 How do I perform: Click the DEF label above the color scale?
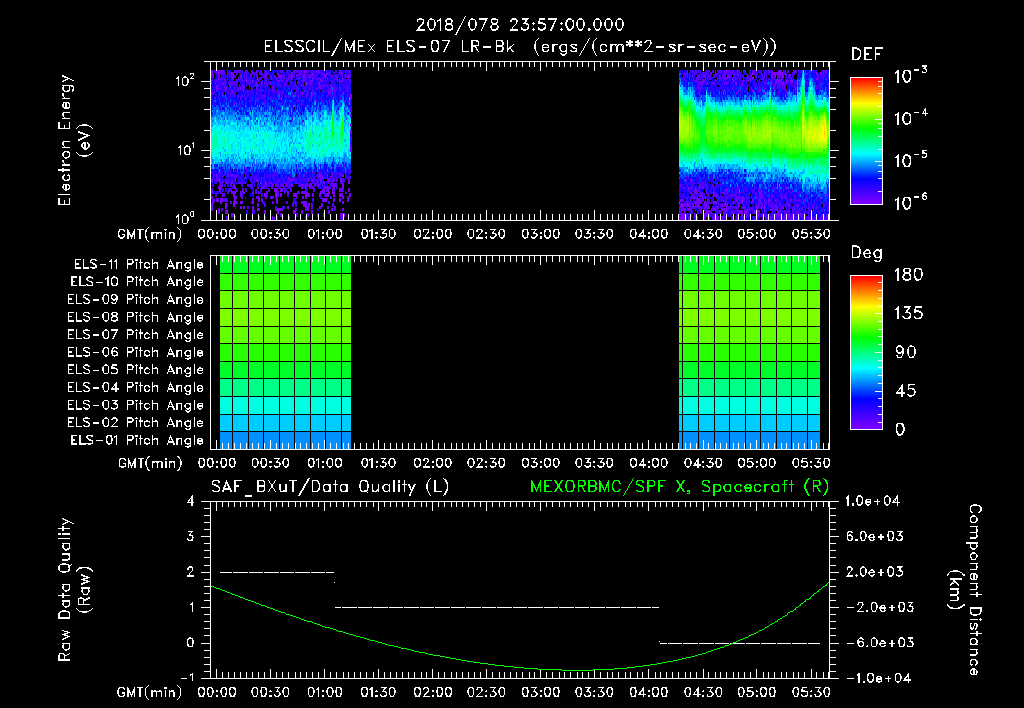pos(867,54)
